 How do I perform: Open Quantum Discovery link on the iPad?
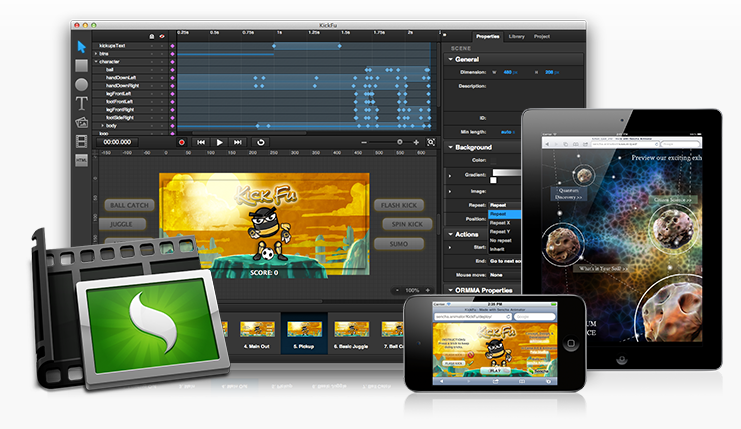click(x=569, y=194)
